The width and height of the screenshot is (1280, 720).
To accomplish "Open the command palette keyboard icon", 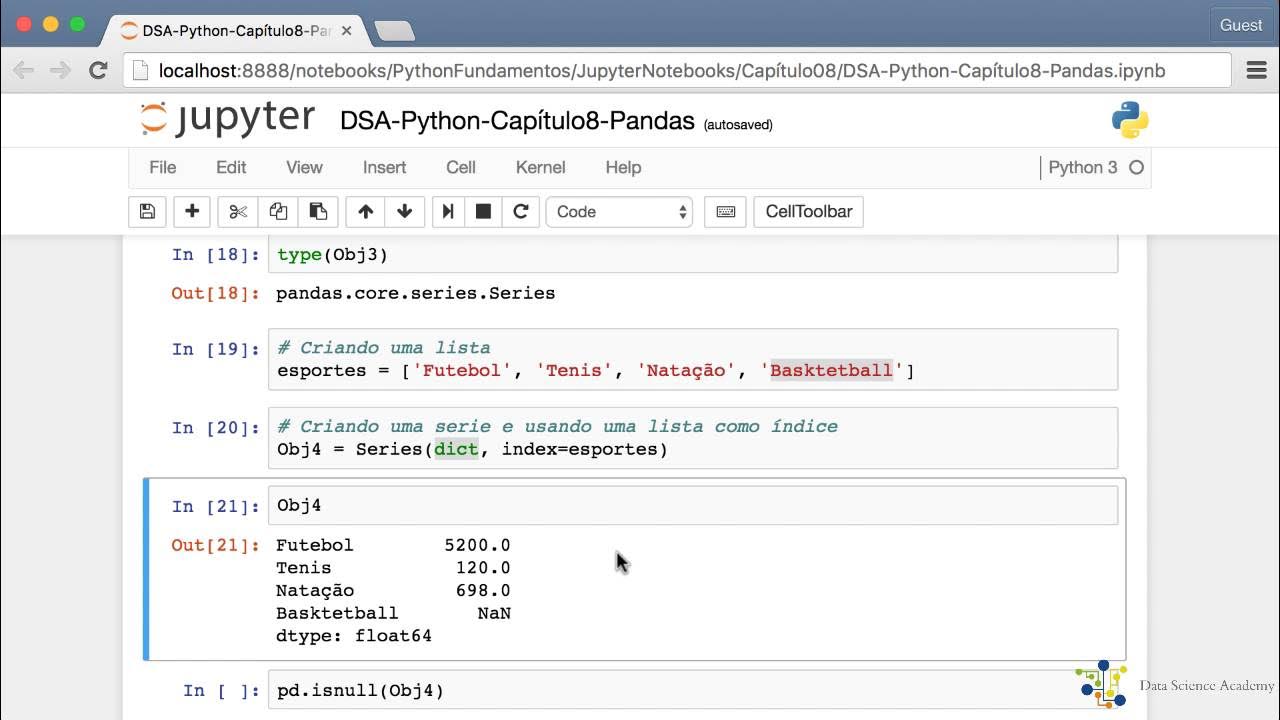I will (726, 212).
